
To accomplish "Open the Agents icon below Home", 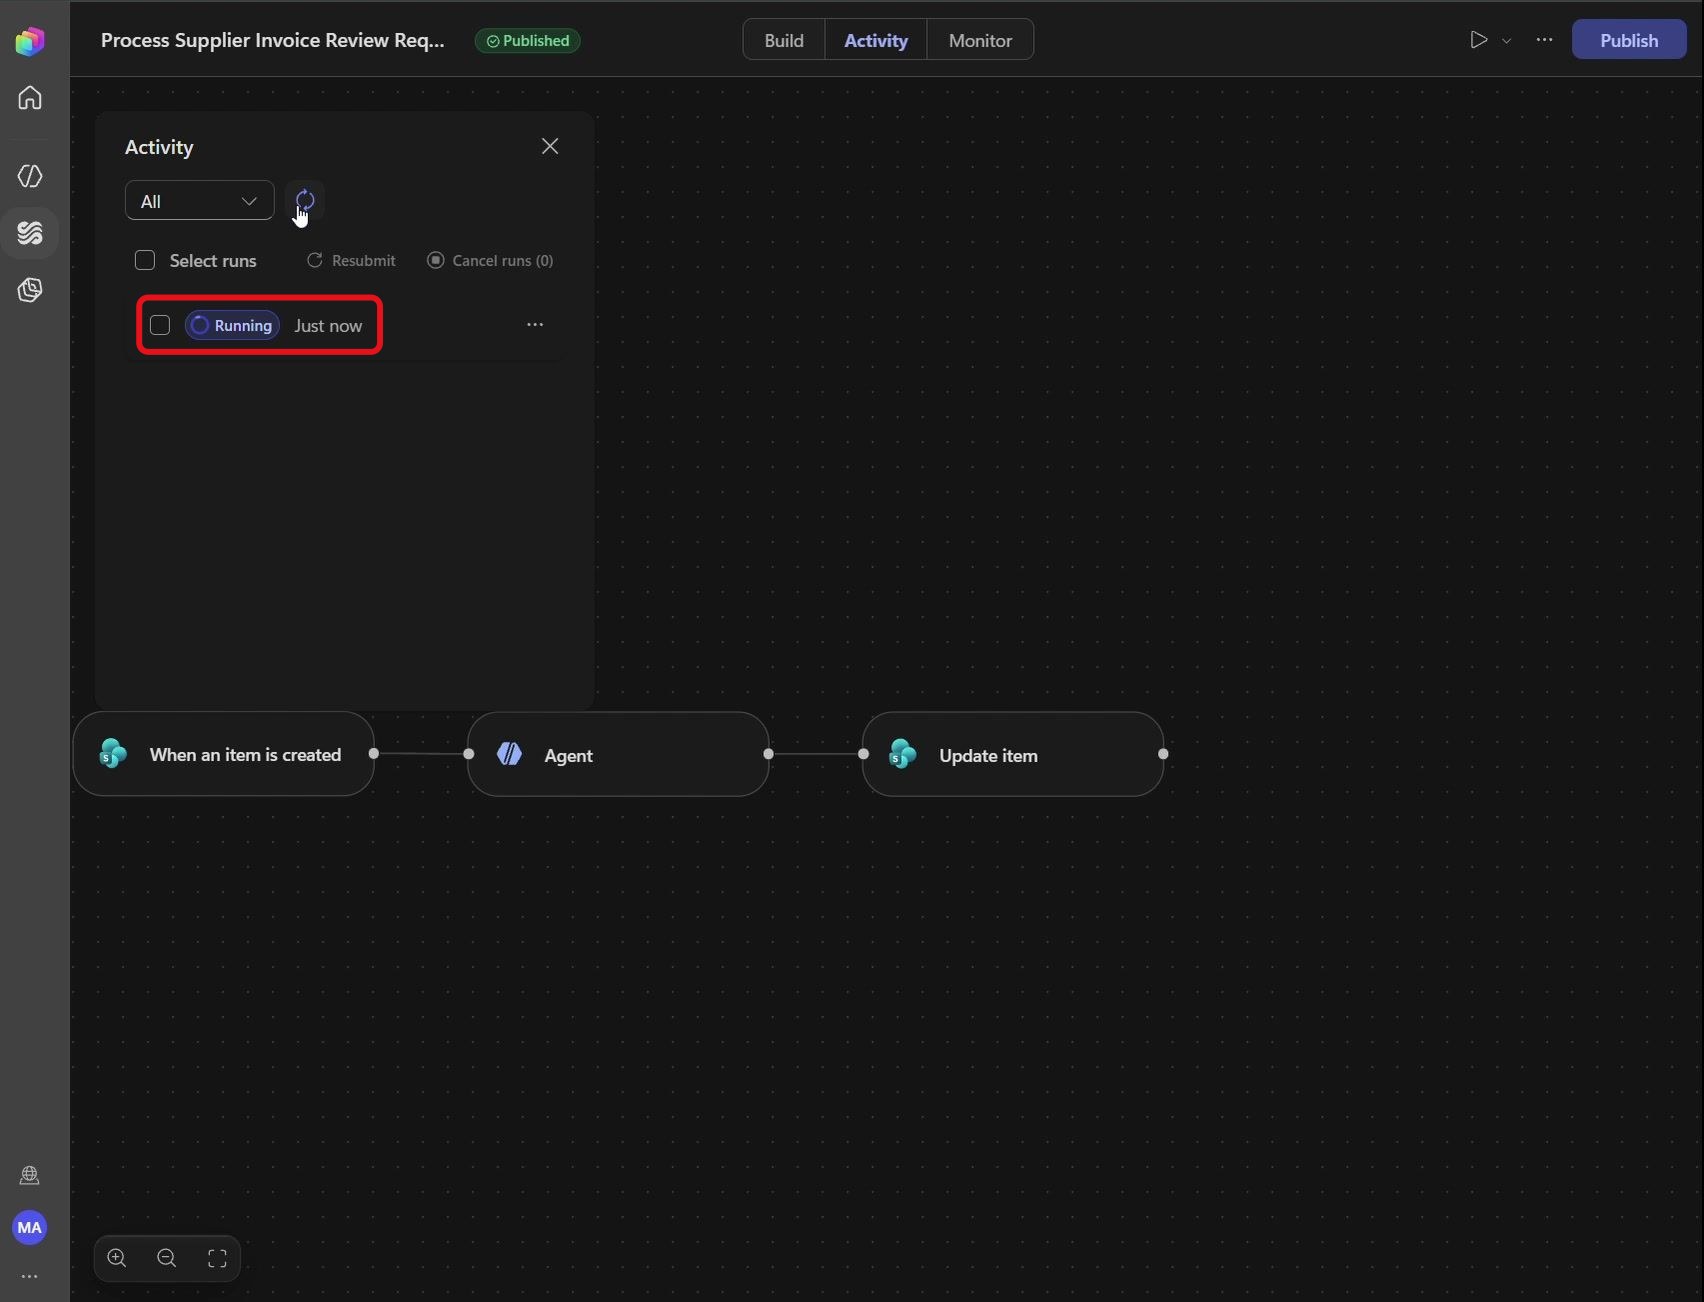I will 30,176.
